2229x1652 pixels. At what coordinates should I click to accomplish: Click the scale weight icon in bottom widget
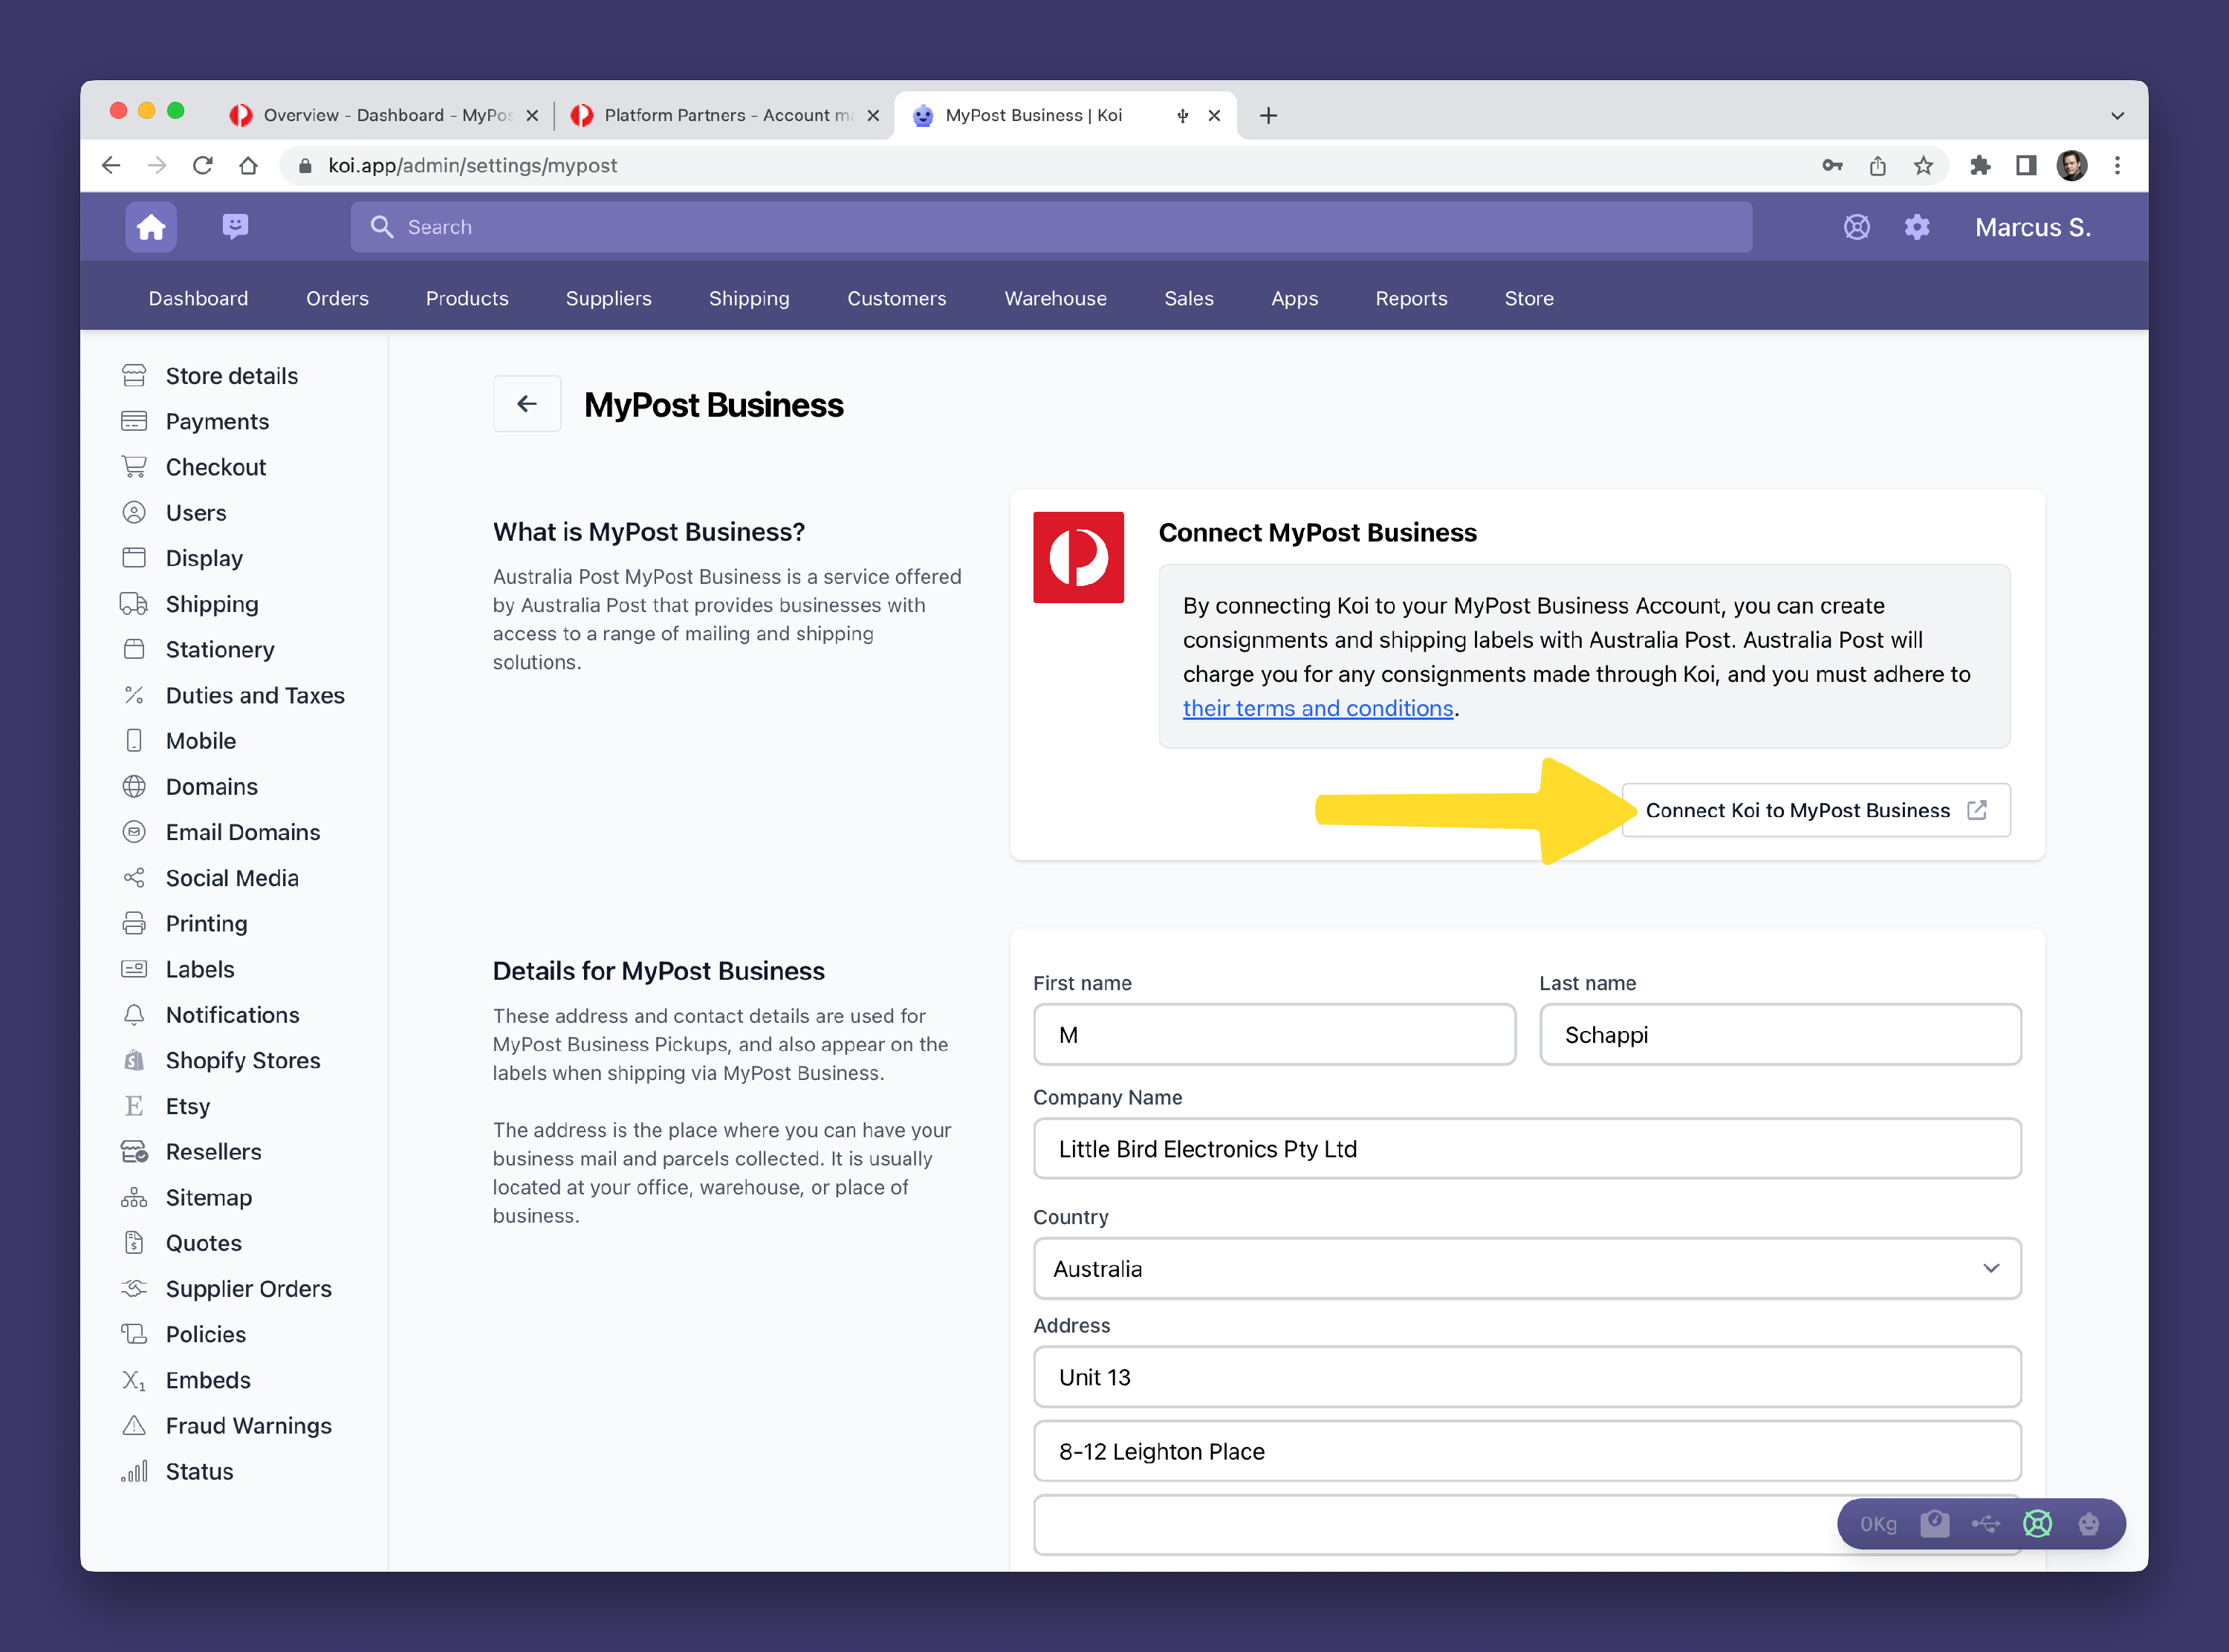point(1934,1523)
